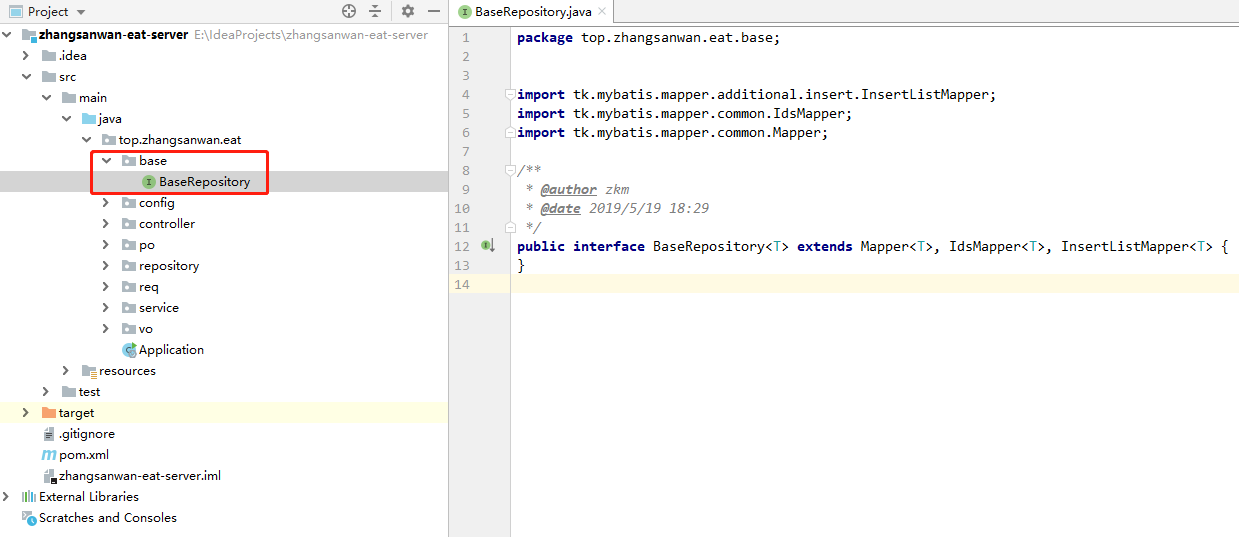Expand the po package arrow

(x=106, y=244)
